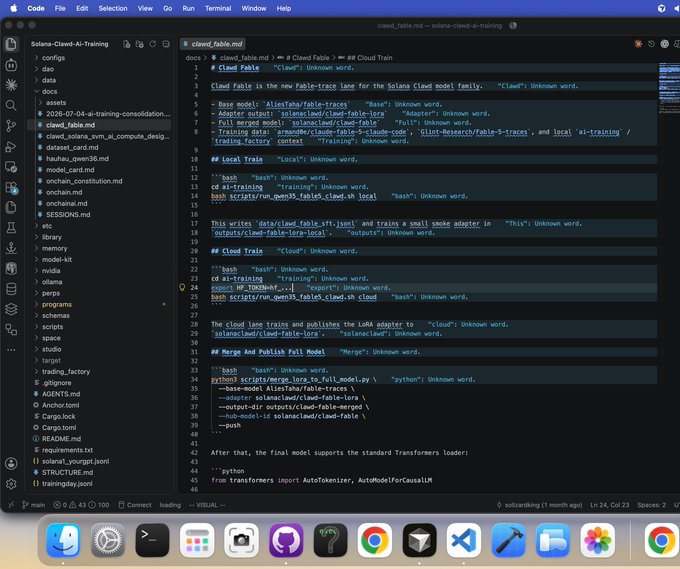Select the clawd_fable.md editor tab

pyautogui.click(x=212, y=44)
